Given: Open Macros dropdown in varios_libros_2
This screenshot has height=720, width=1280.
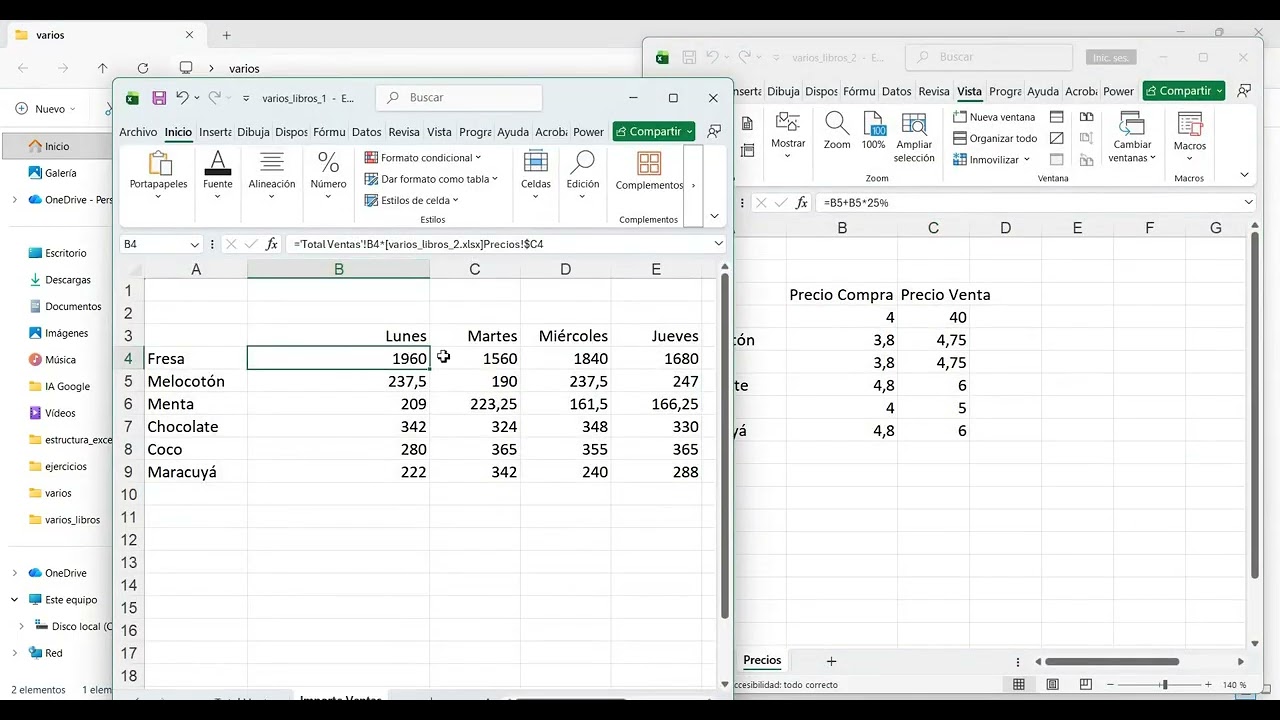Looking at the screenshot, I should tap(1190, 135).
